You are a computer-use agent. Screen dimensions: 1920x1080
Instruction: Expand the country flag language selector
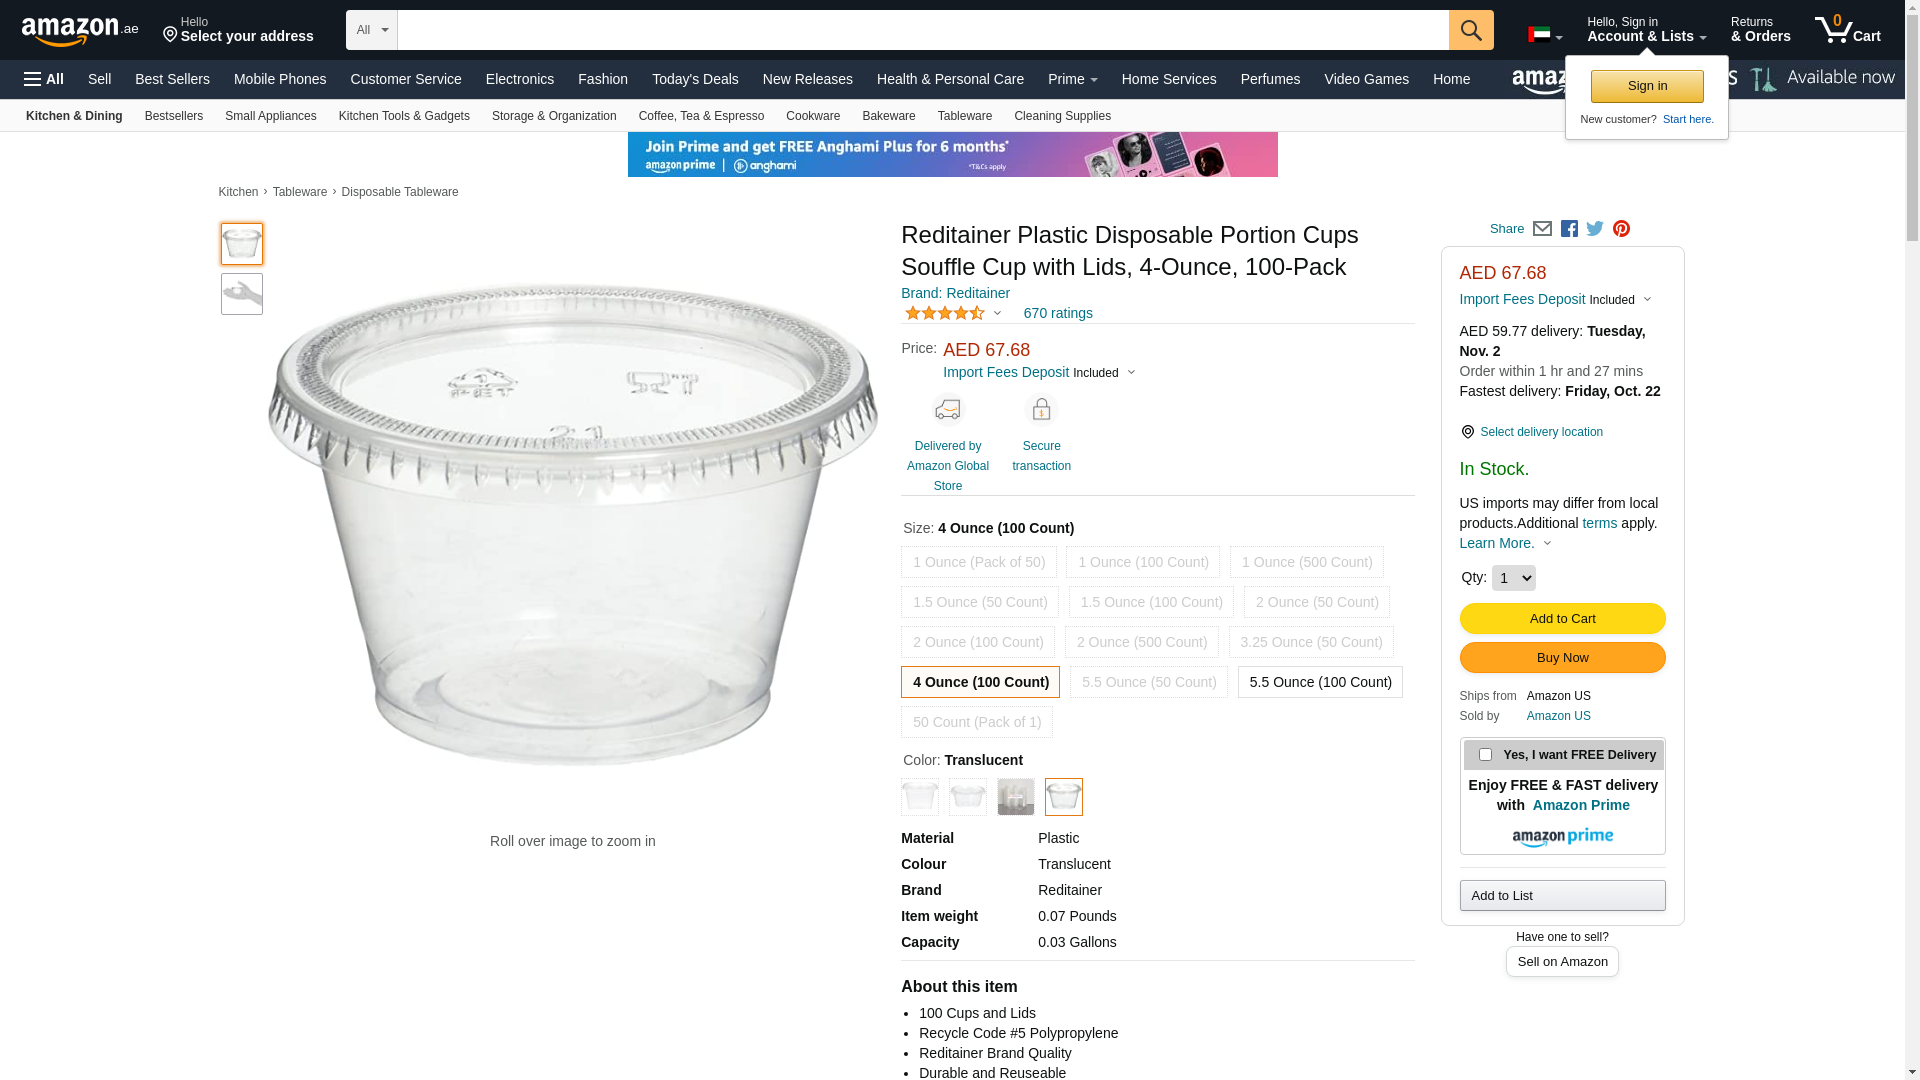tap(1545, 35)
